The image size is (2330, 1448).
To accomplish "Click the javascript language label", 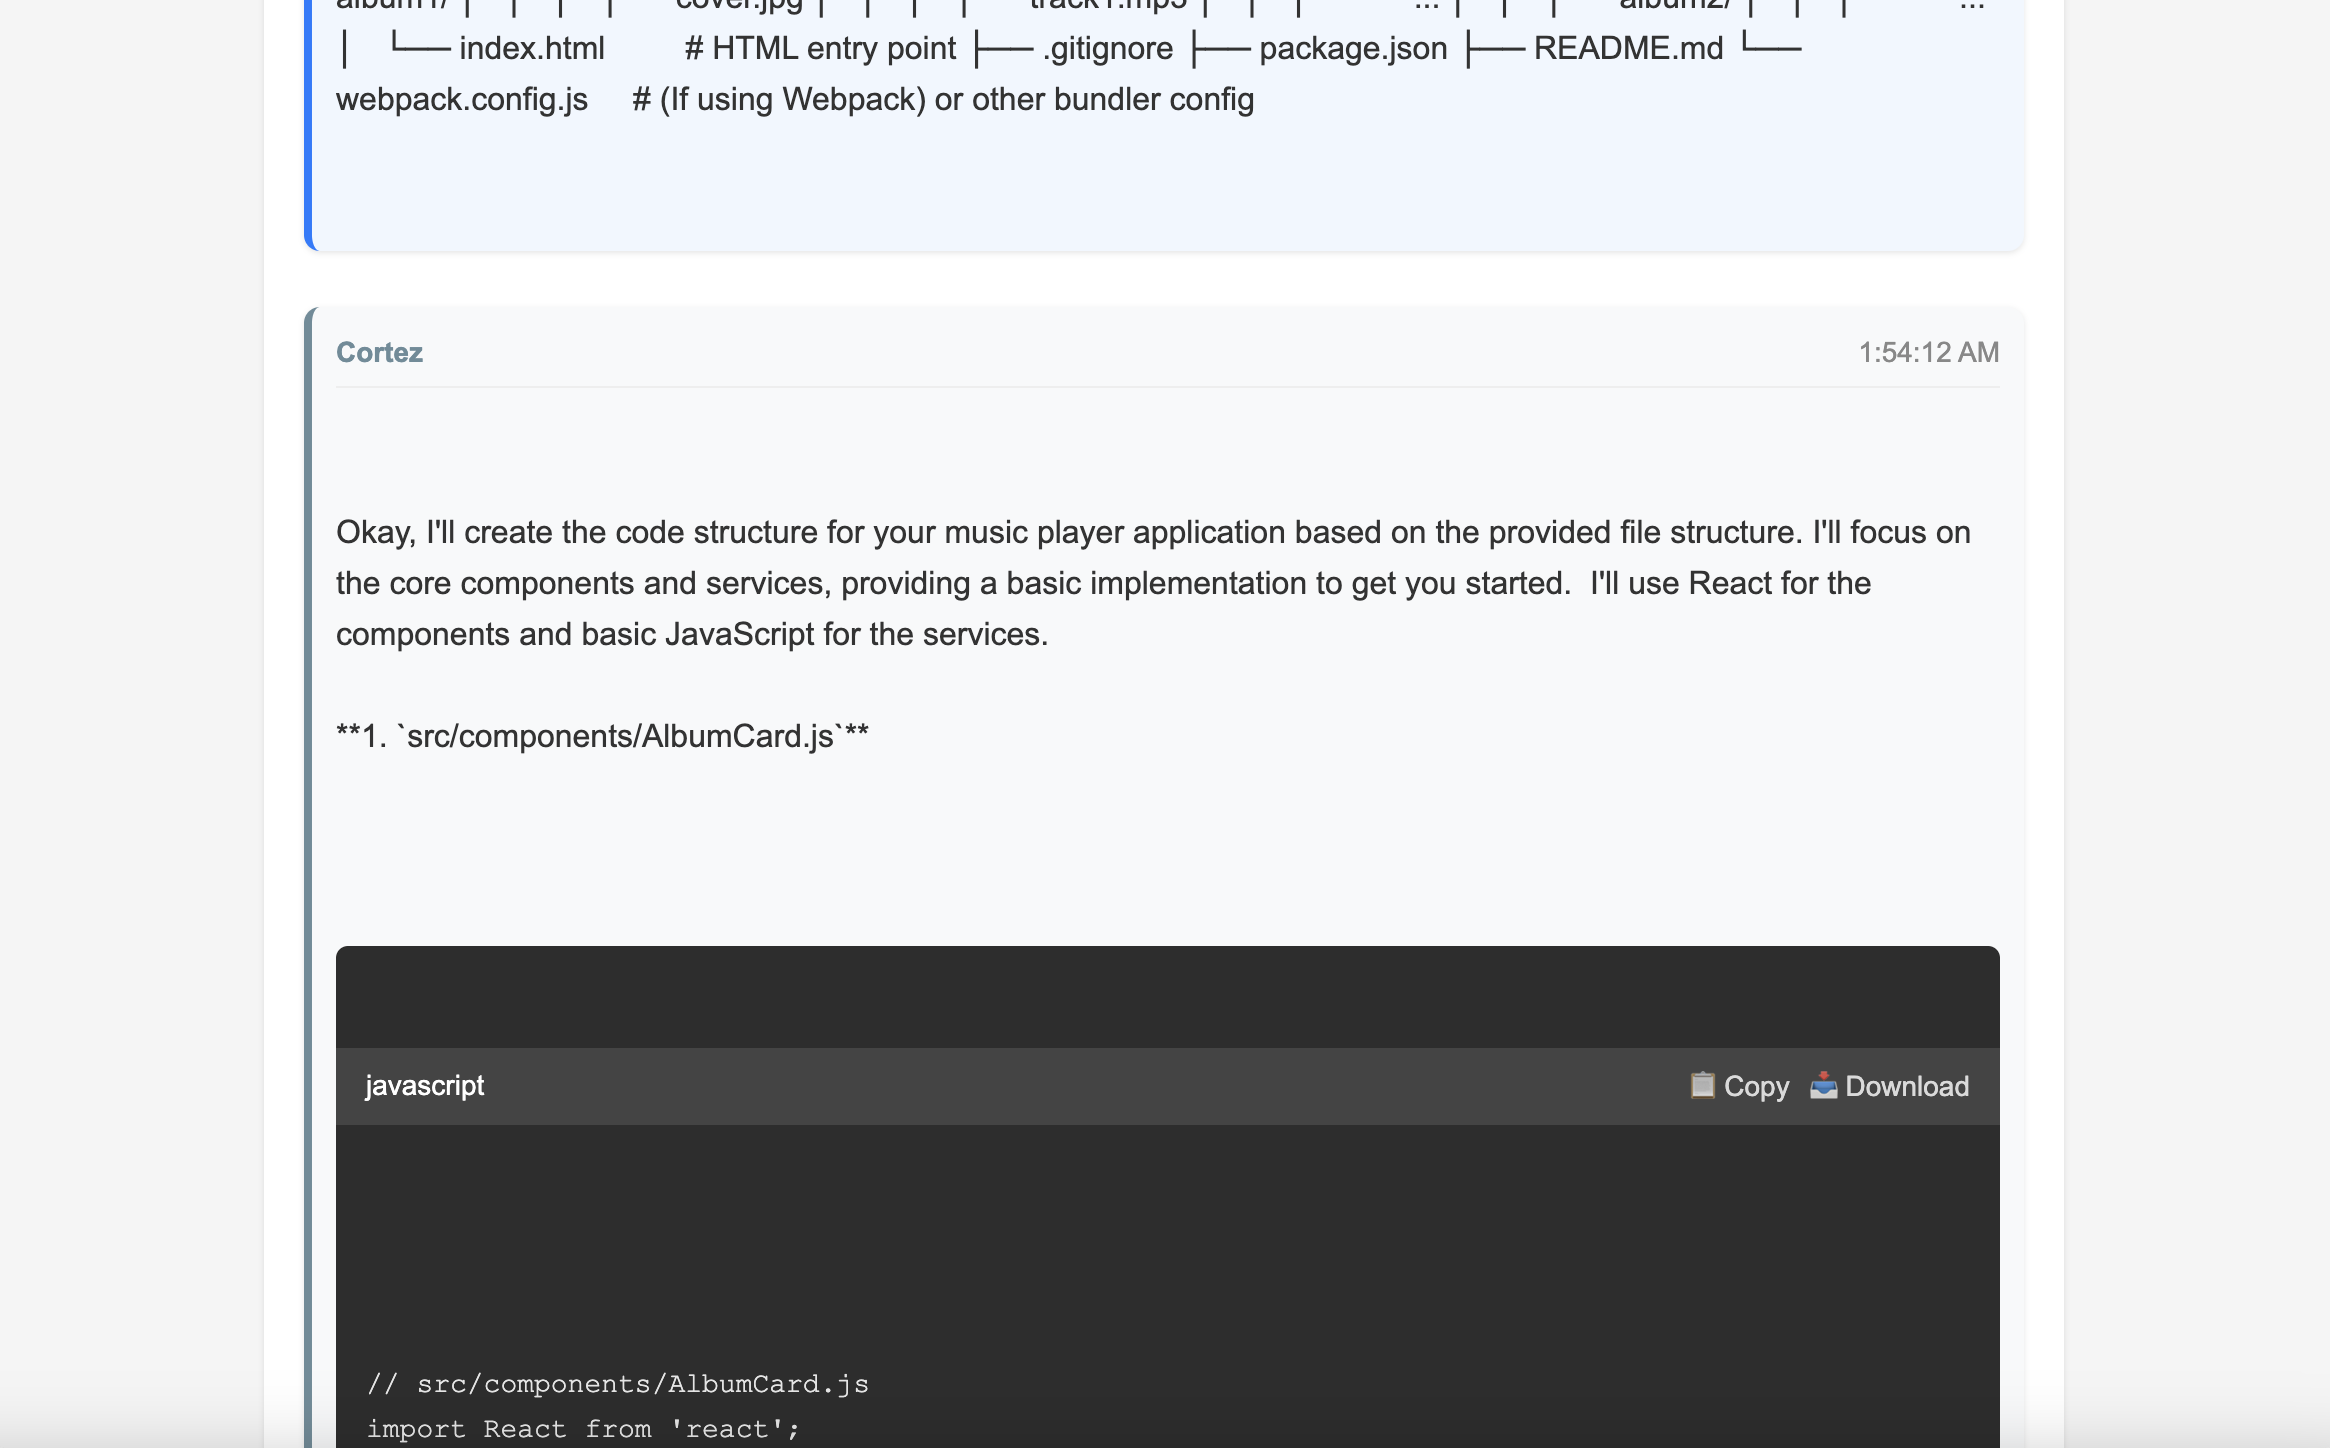I will click(x=424, y=1086).
